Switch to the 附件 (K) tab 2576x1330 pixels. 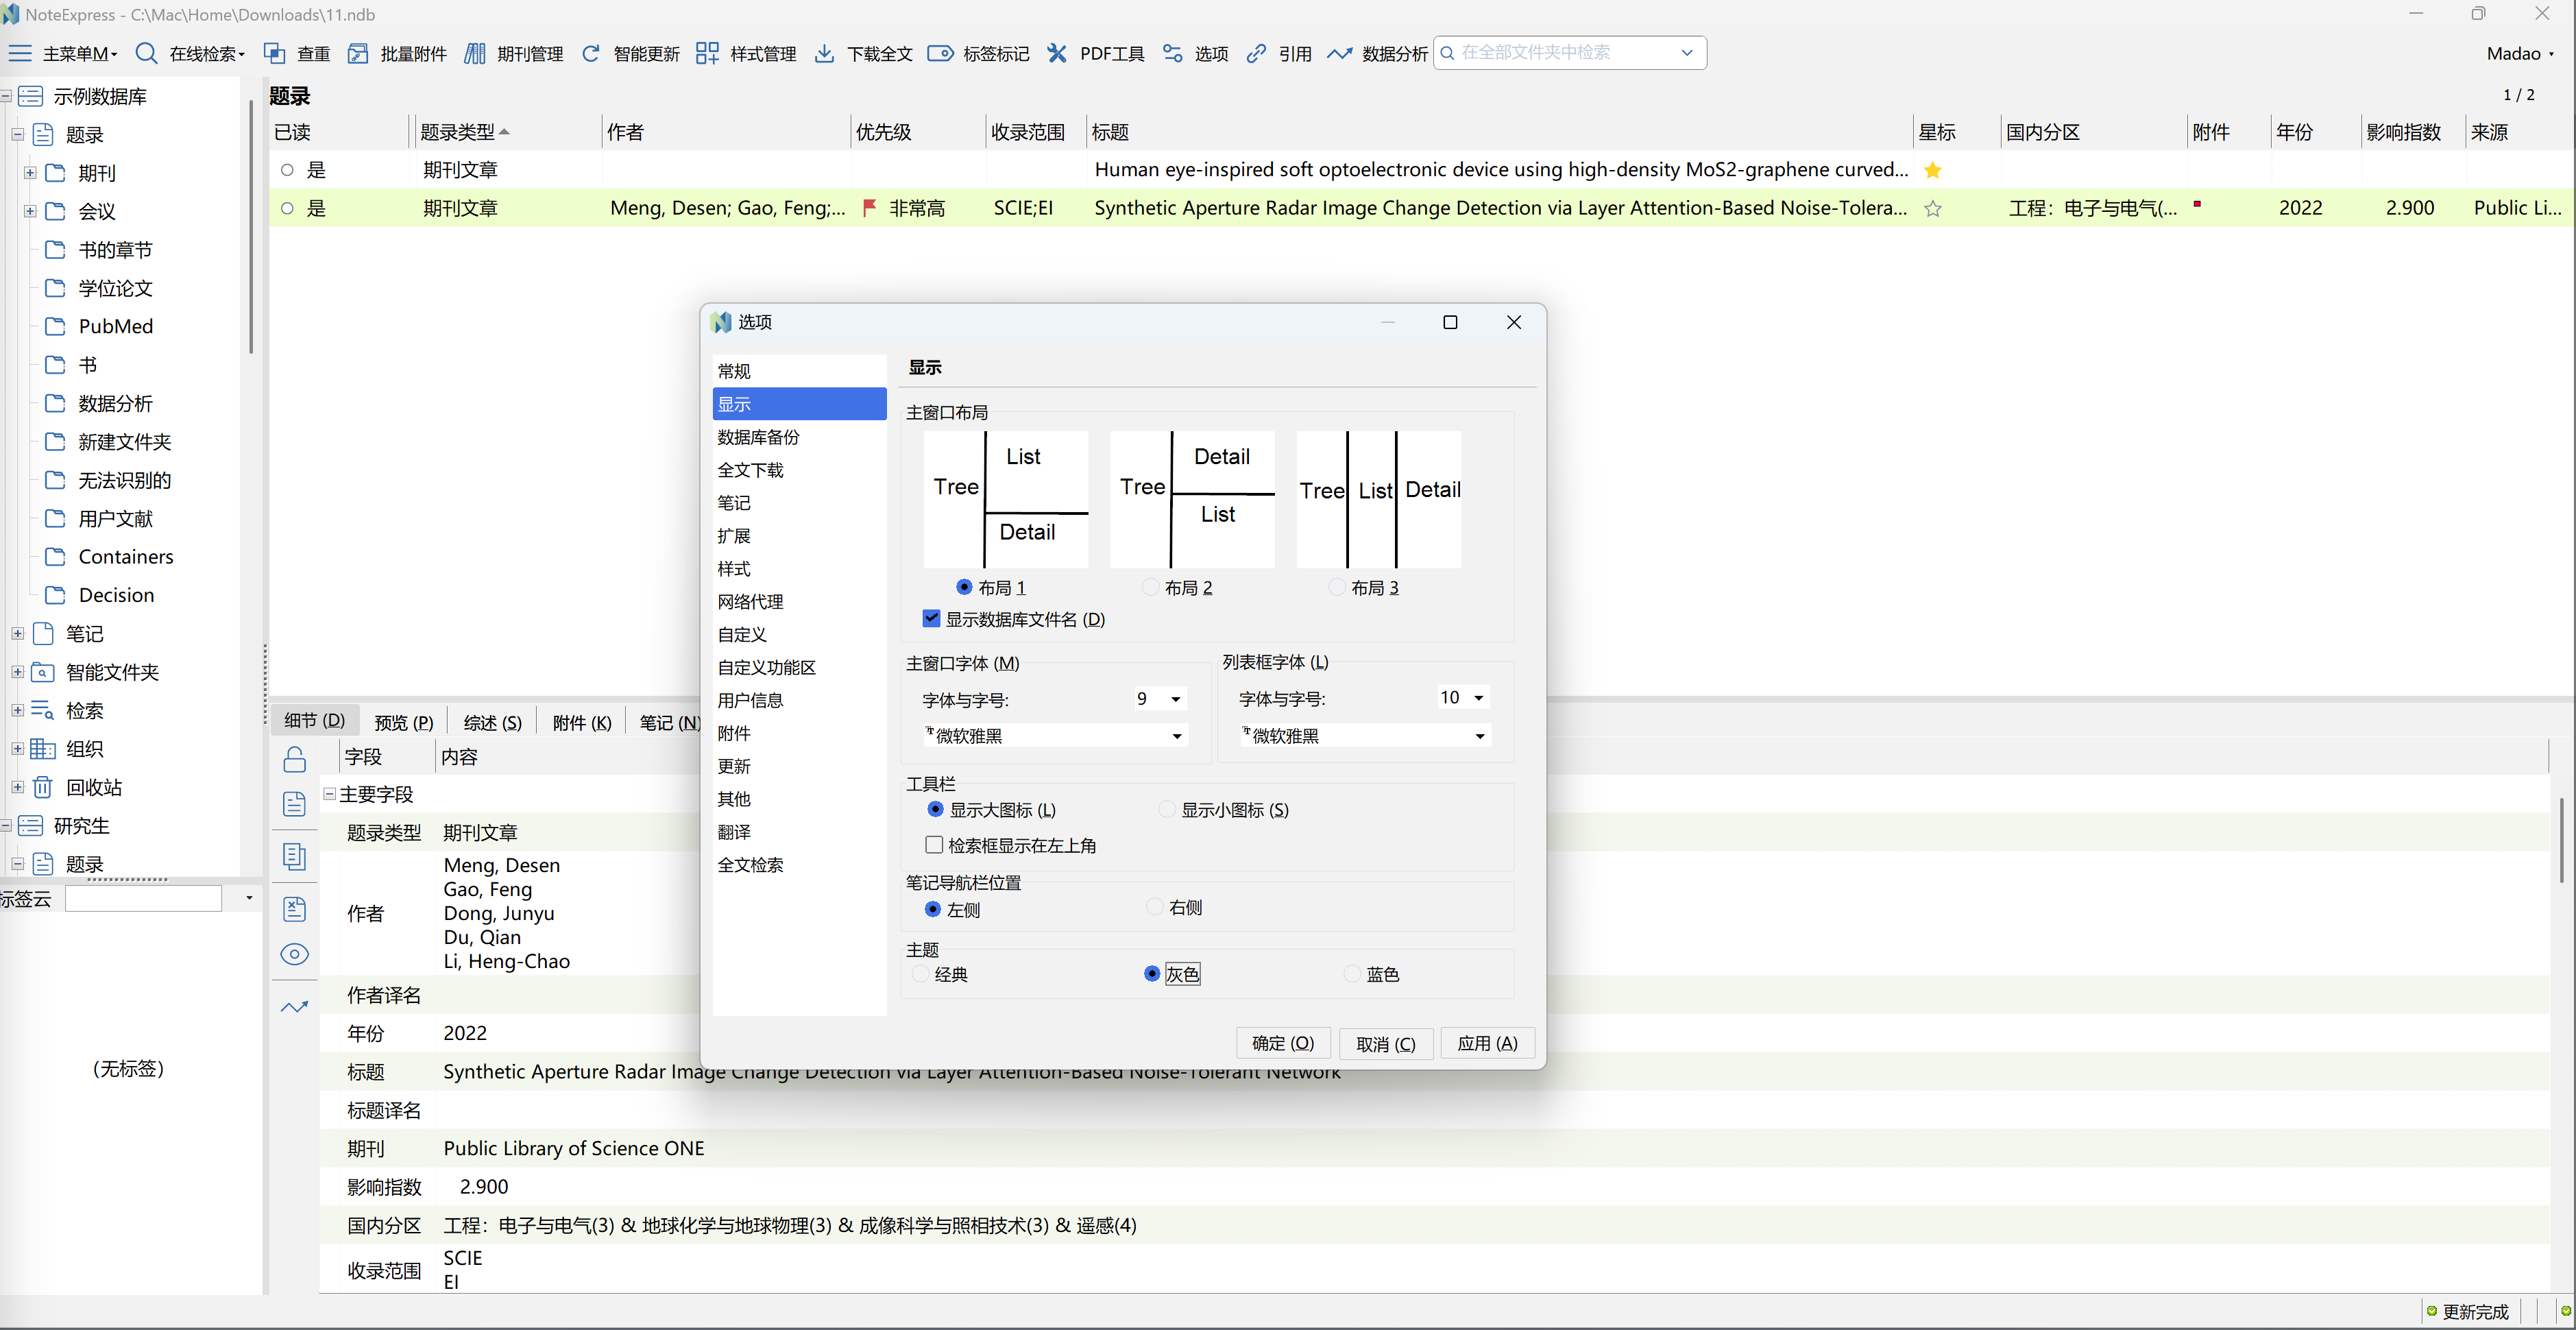coord(582,722)
